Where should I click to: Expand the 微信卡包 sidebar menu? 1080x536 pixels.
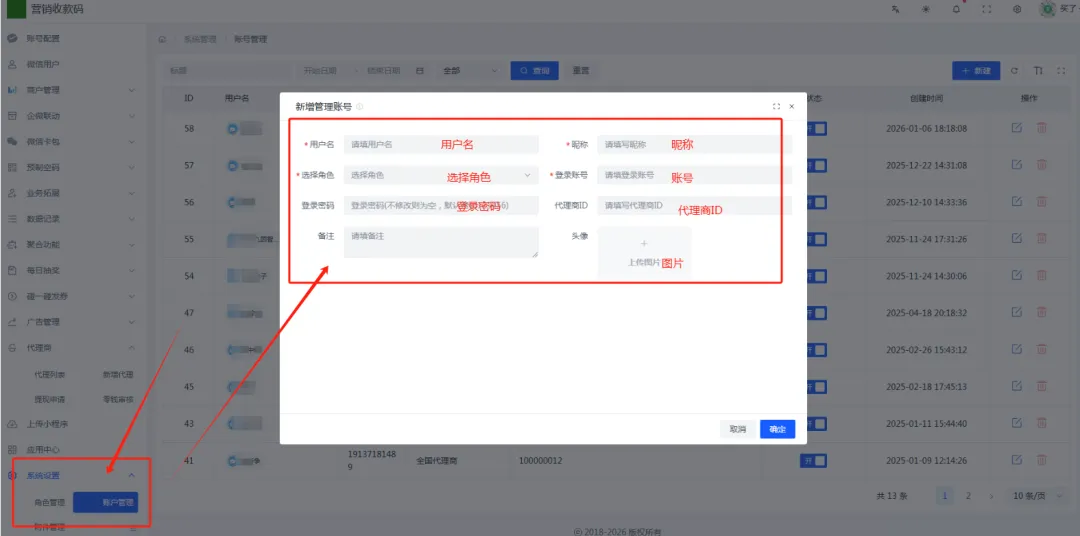pos(72,141)
